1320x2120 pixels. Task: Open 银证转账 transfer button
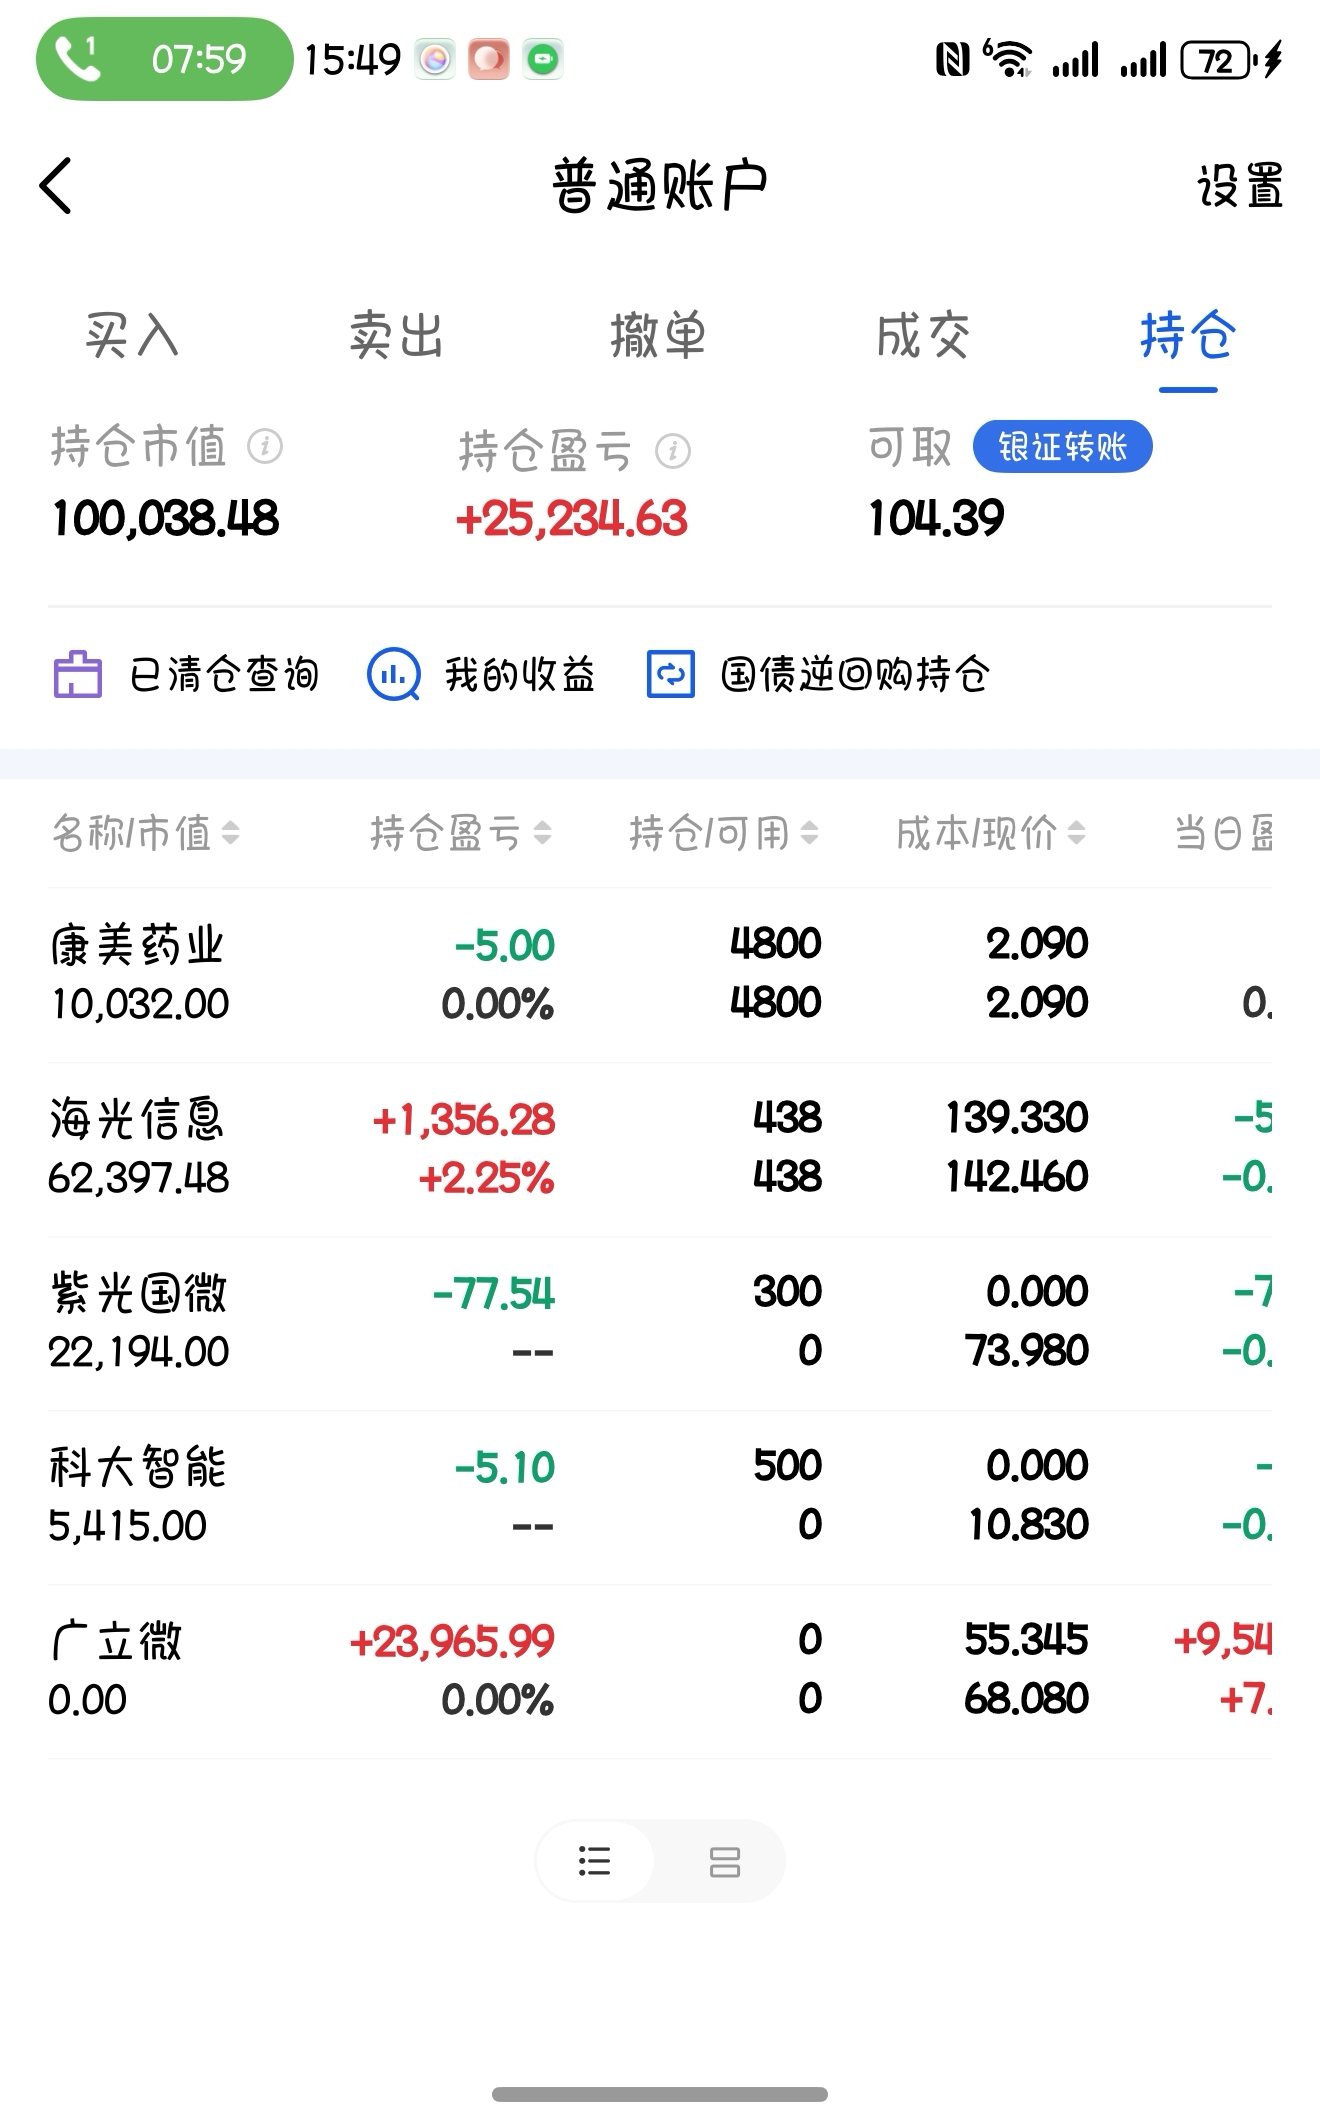(1062, 446)
